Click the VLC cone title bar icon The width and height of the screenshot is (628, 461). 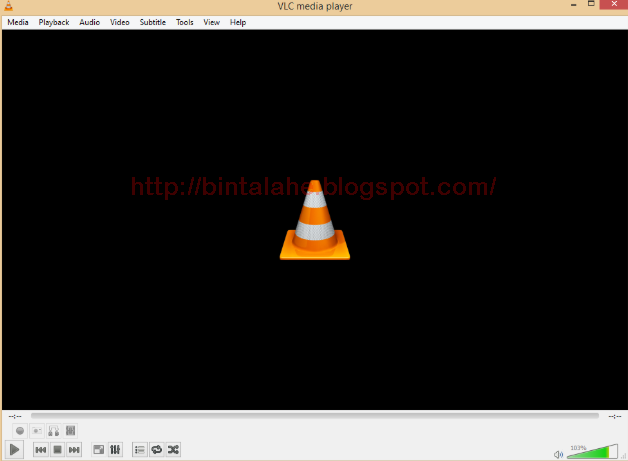(x=8, y=6)
